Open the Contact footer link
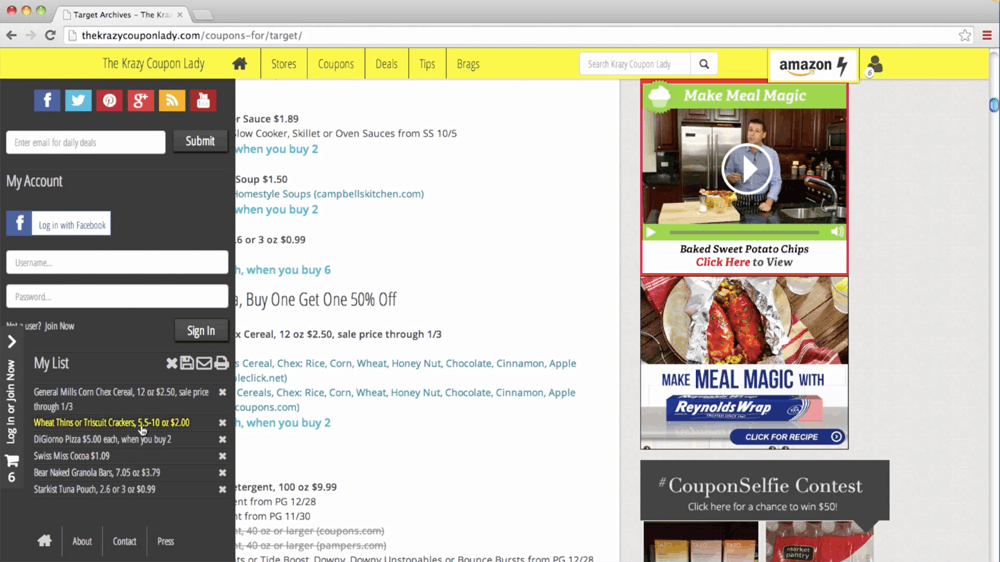This screenshot has width=1000, height=562. 124,541
